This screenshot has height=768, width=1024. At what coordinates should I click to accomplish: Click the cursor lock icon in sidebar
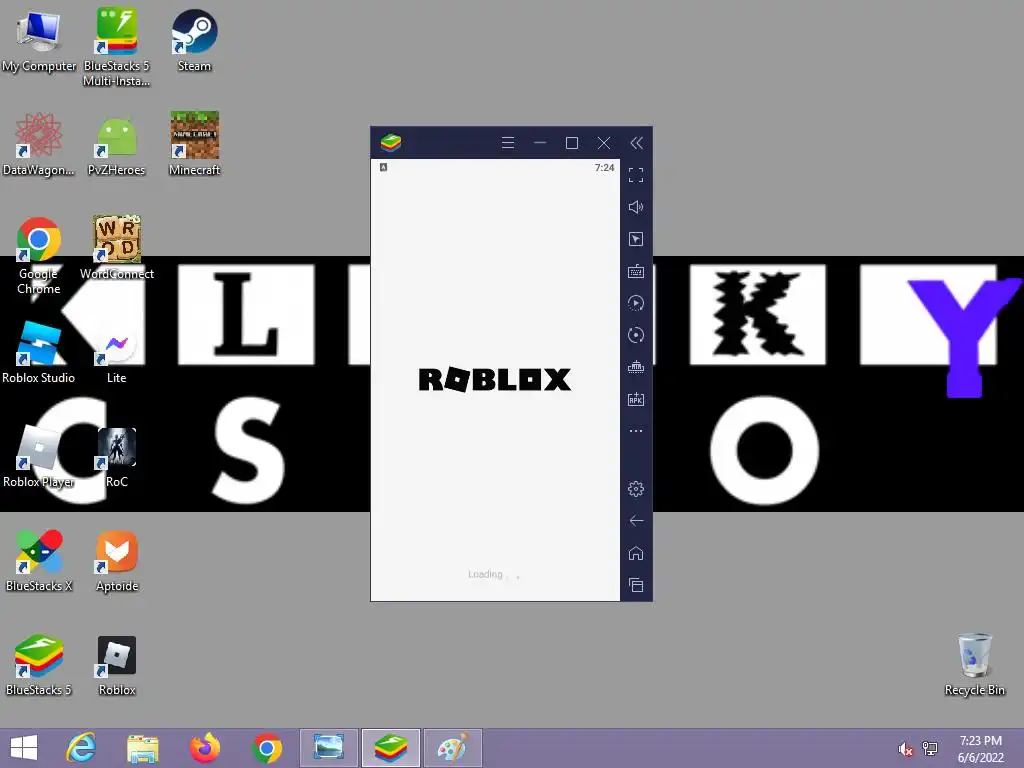(636, 239)
